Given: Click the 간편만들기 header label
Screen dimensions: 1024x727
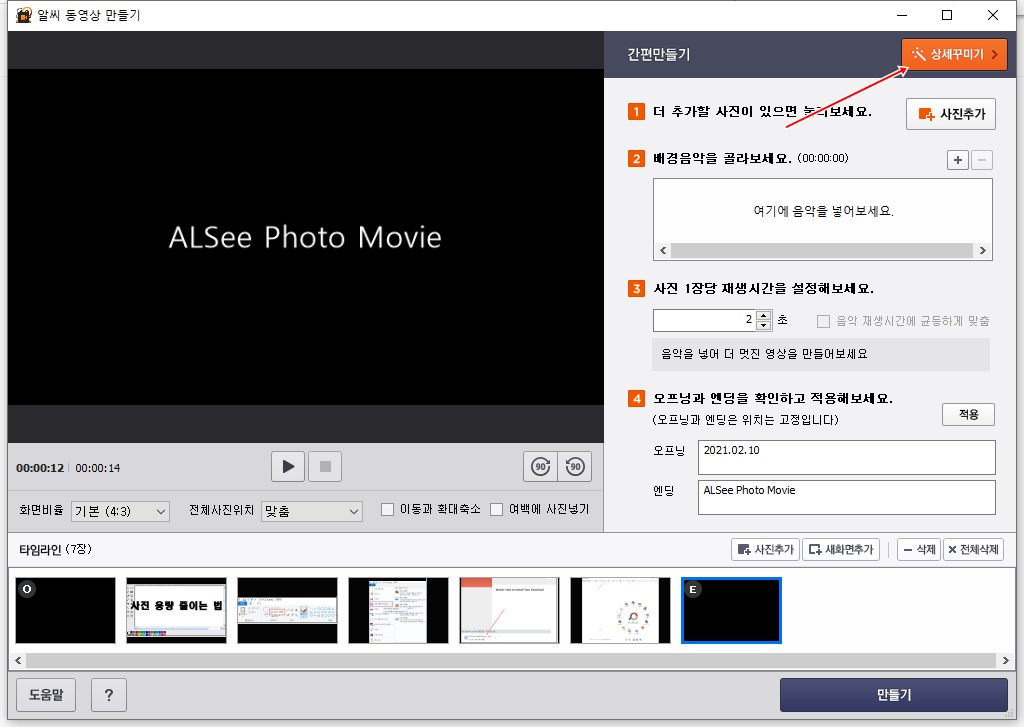Looking at the screenshot, I should tap(658, 55).
